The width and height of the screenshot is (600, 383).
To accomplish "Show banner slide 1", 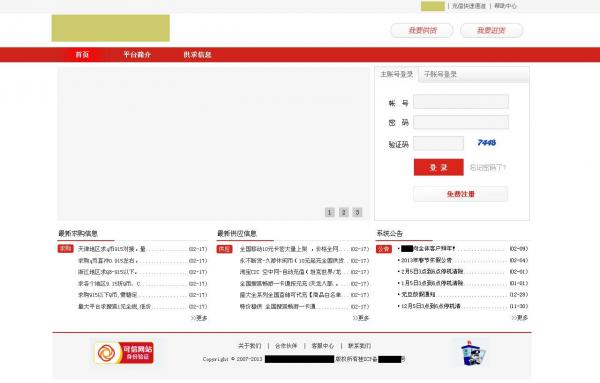I will [329, 212].
